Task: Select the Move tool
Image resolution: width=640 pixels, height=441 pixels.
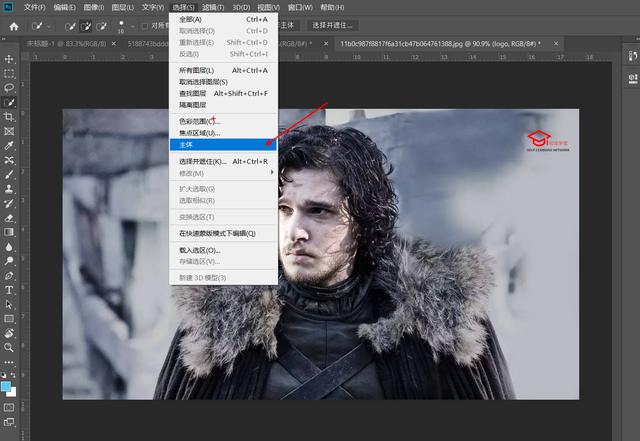Action: pyautogui.click(x=9, y=59)
